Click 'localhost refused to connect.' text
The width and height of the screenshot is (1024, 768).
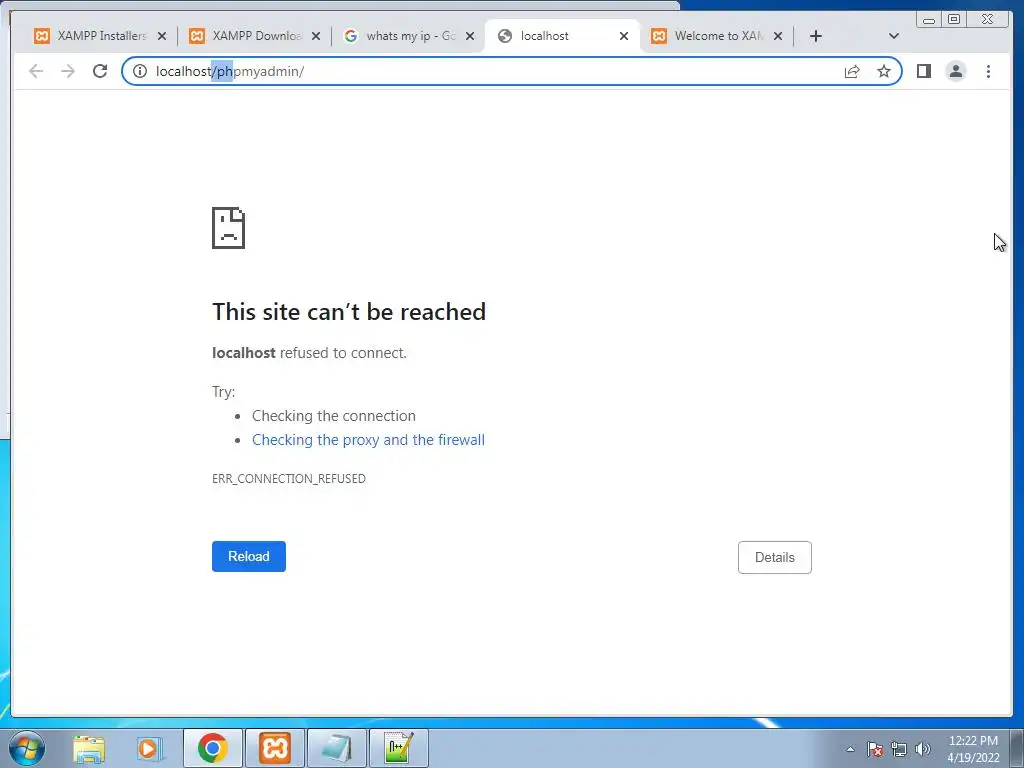pos(310,353)
